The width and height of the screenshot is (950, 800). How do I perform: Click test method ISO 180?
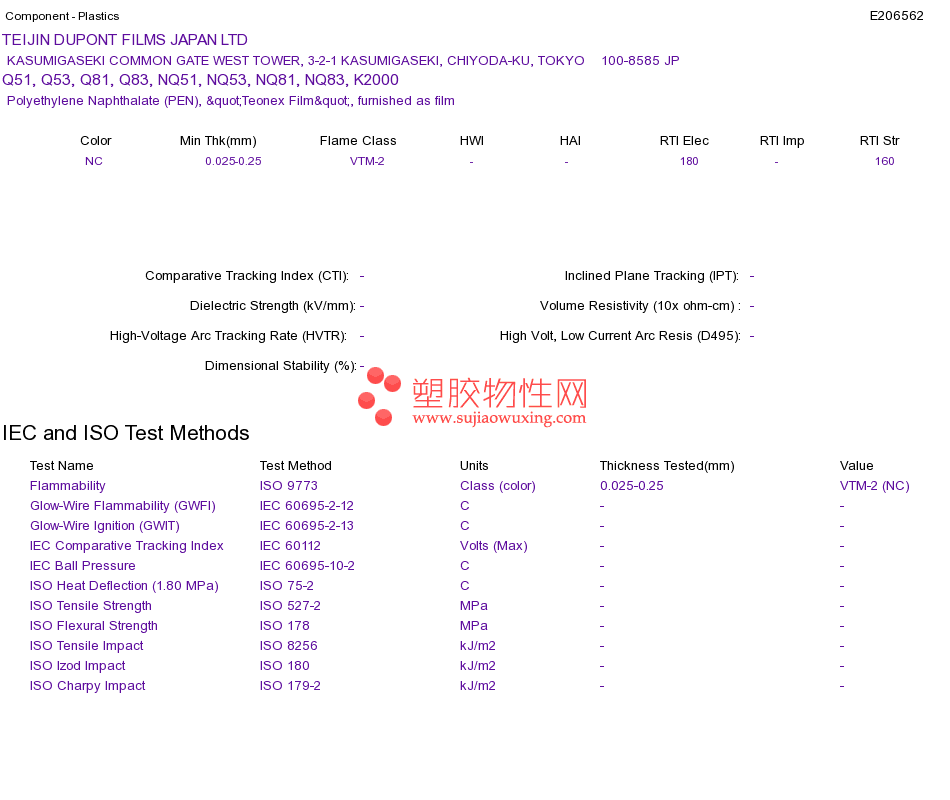(285, 665)
